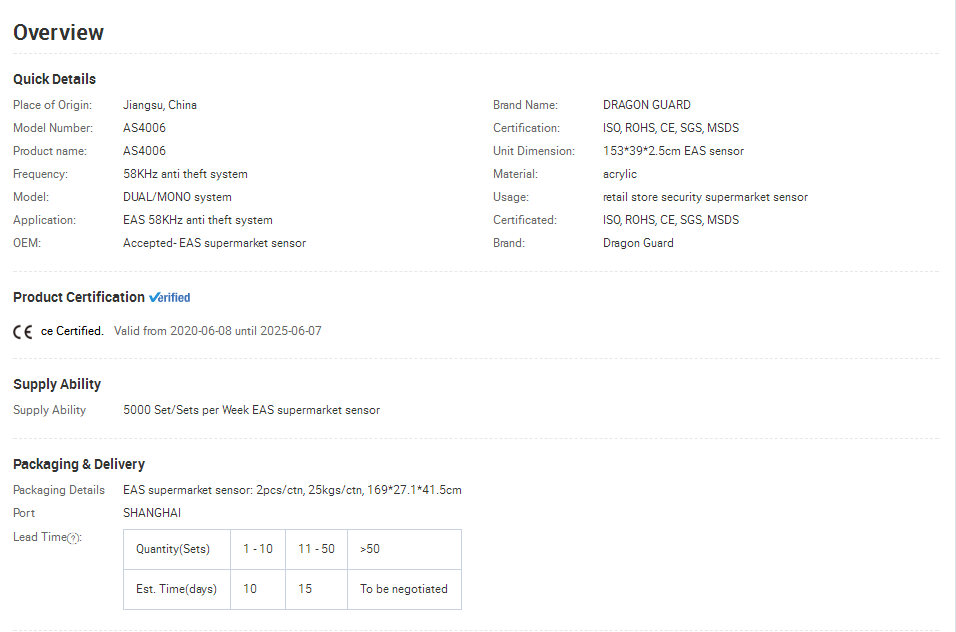
Task: Click the Supply Ability section heading
Action: click(57, 385)
